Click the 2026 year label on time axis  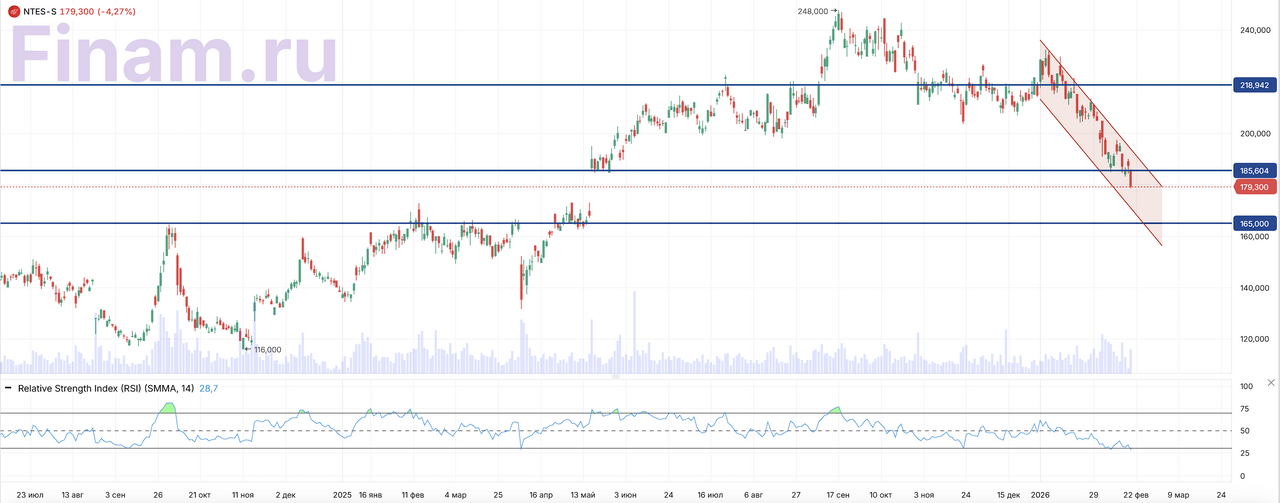[1041, 494]
